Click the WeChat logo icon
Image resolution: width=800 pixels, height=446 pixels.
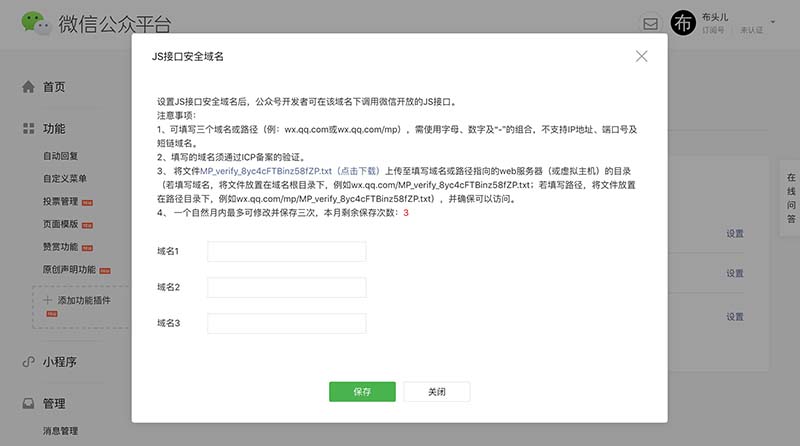(x=36, y=23)
